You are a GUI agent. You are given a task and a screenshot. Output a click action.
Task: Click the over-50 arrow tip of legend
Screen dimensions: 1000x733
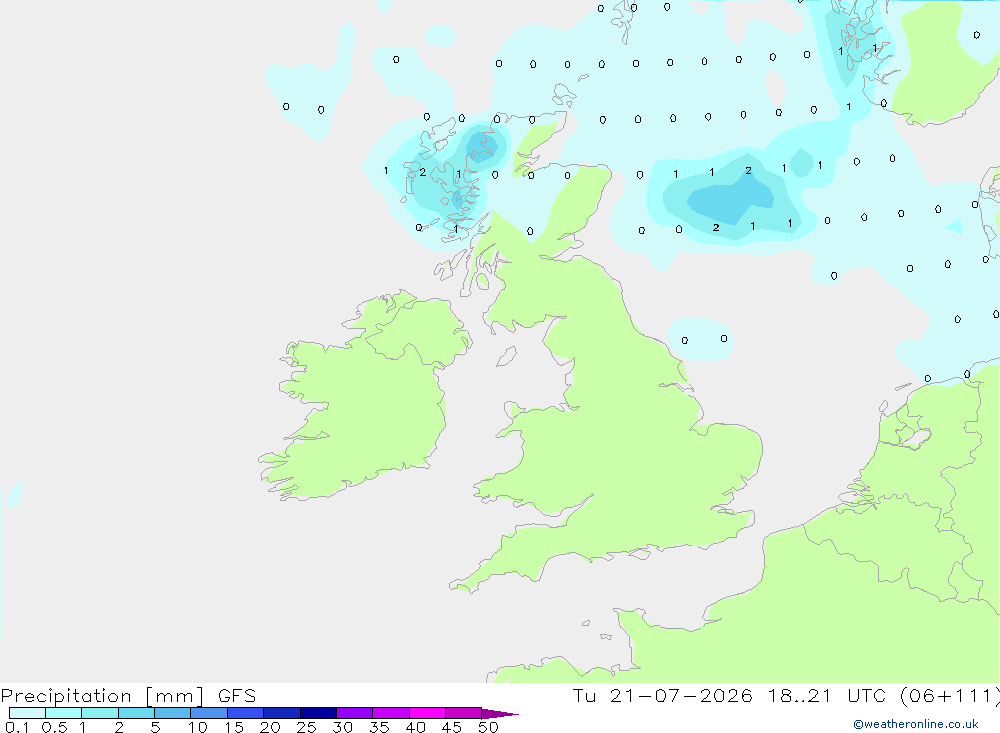[x=500, y=713]
